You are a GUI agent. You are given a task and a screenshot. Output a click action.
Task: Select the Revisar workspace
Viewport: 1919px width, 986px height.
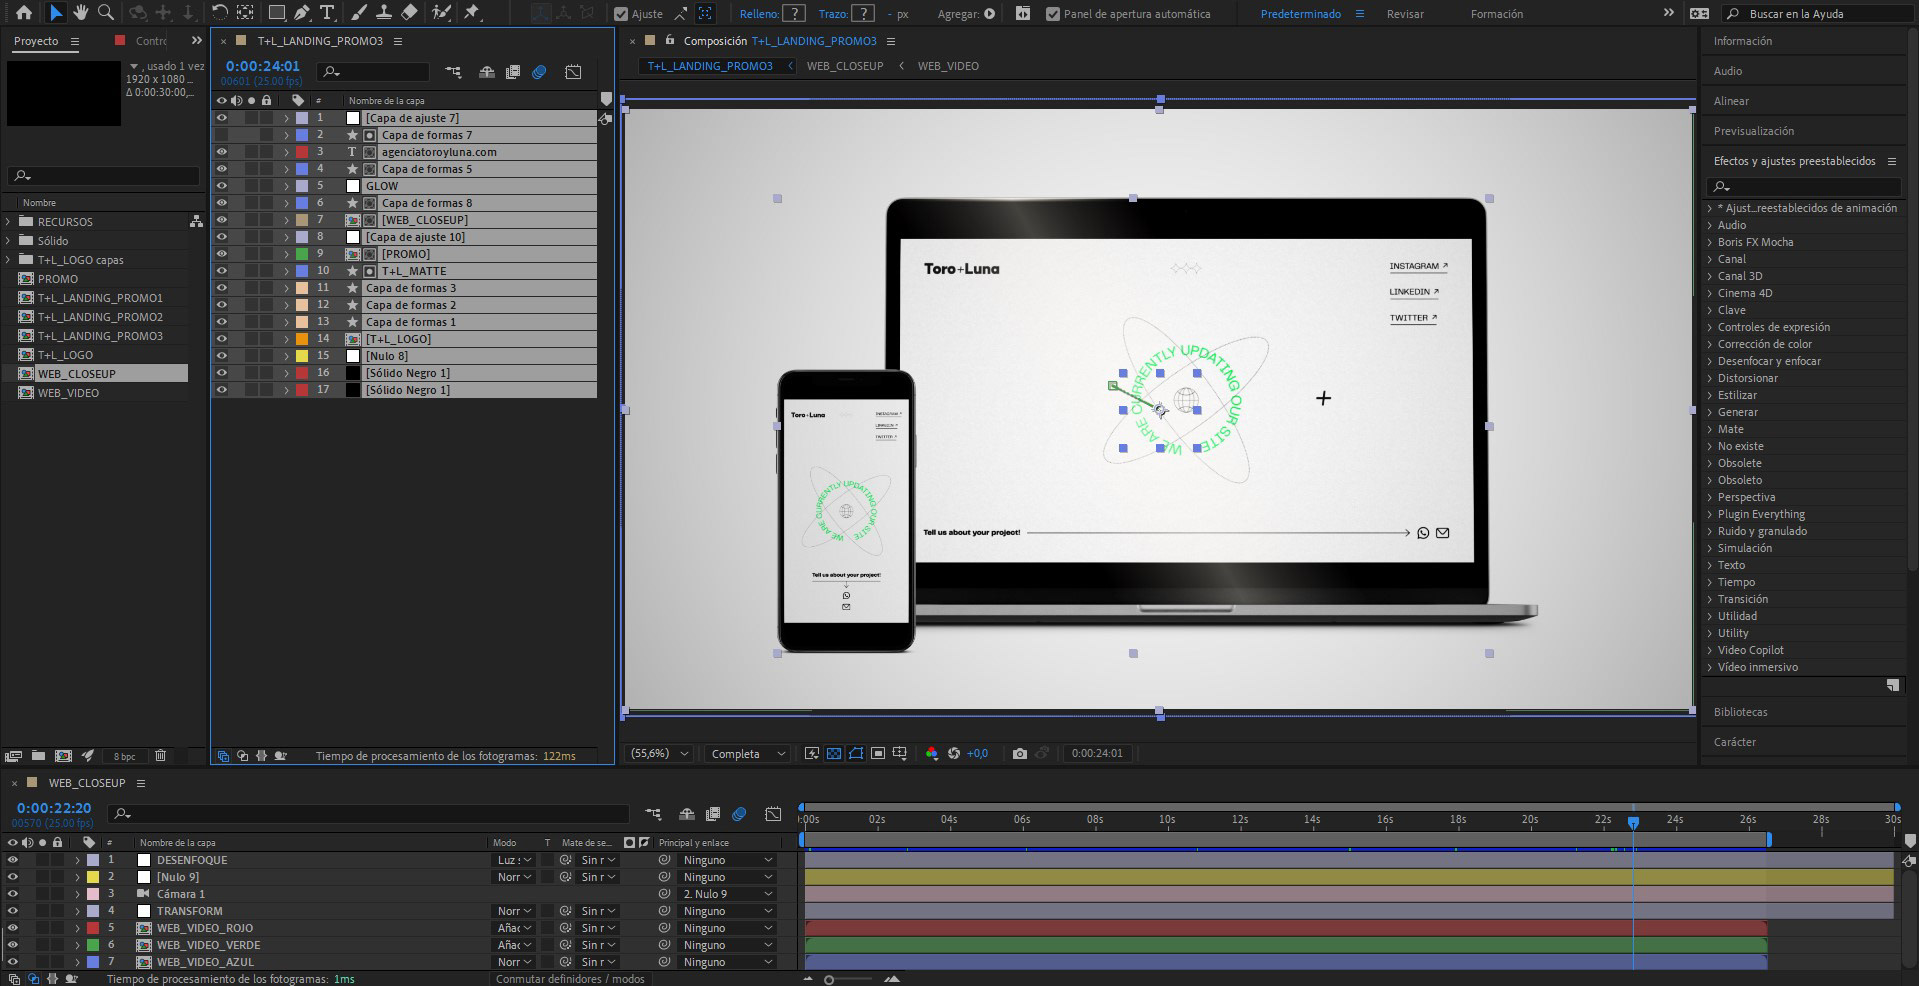pos(1405,14)
